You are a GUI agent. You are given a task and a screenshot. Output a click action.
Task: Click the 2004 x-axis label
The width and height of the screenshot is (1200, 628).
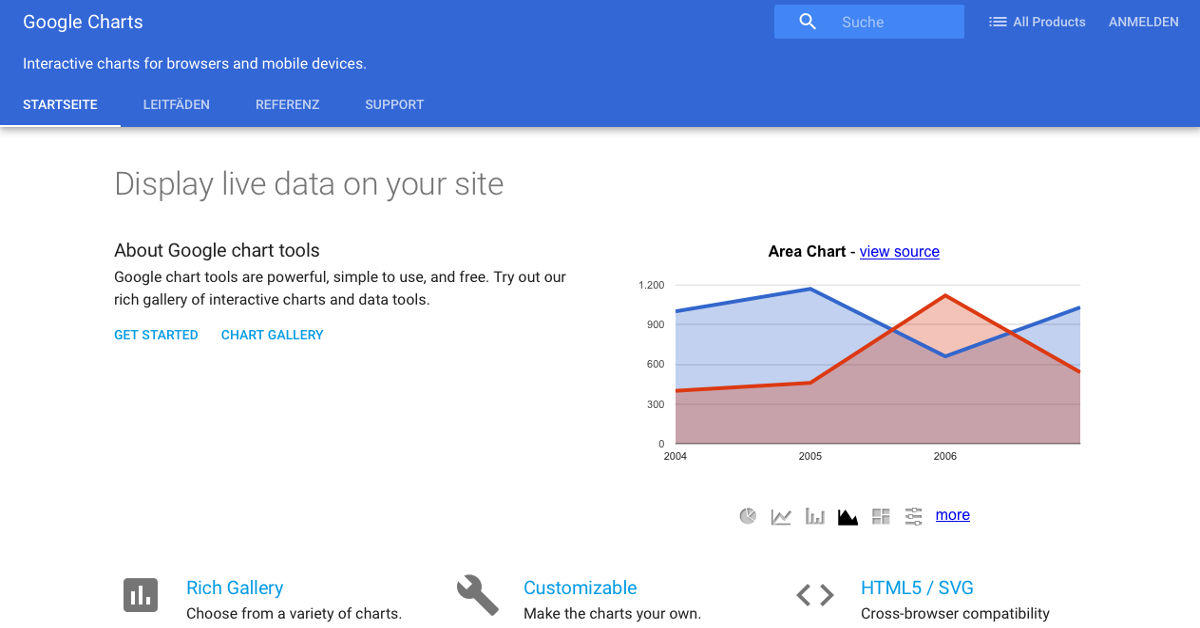(676, 456)
